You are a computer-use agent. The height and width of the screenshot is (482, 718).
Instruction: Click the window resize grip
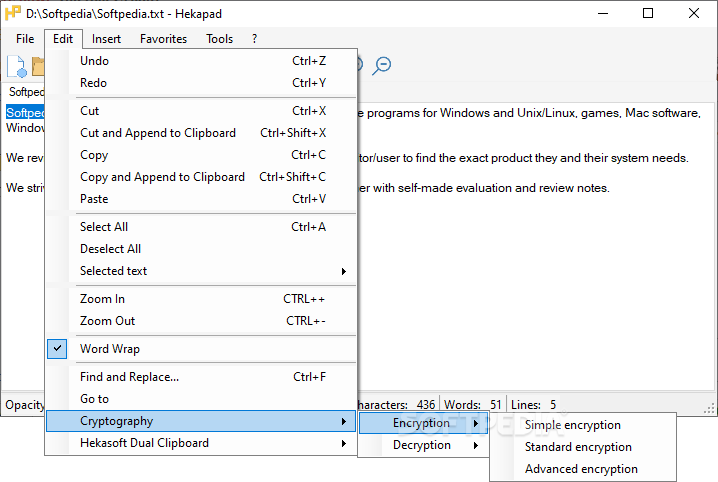709,408
